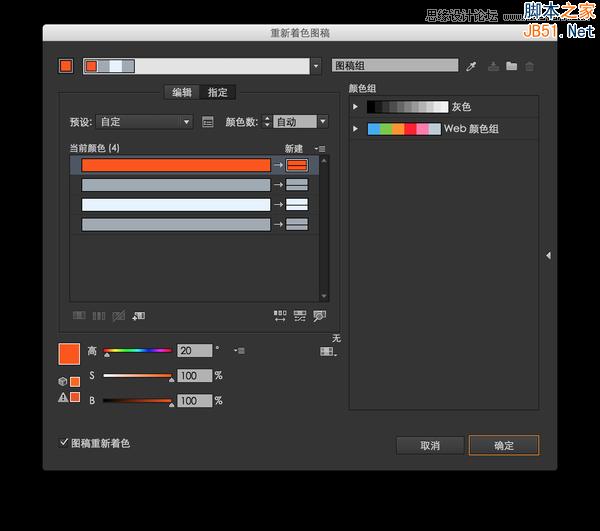Open the 颜色数 dropdown arrow next to 自动
The image size is (600, 531).
click(x=323, y=122)
